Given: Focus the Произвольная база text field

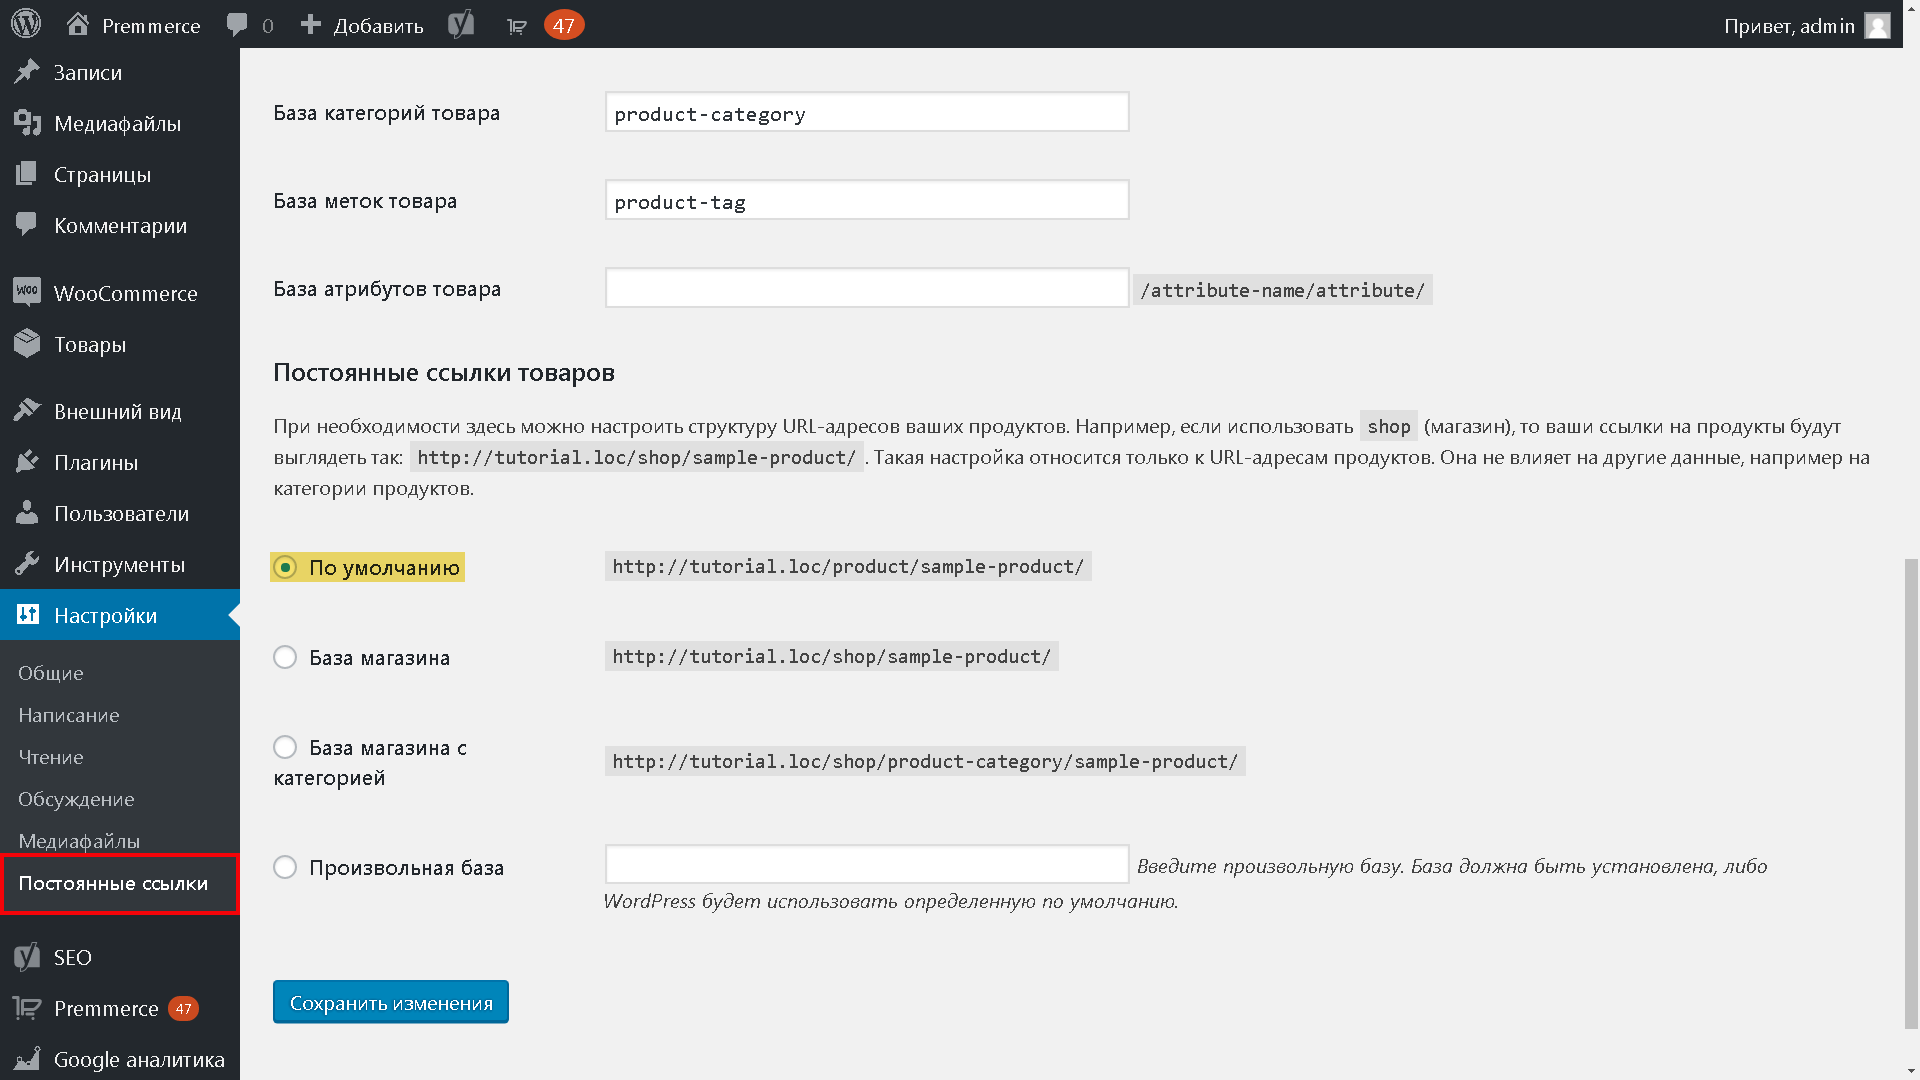Looking at the screenshot, I should (867, 864).
